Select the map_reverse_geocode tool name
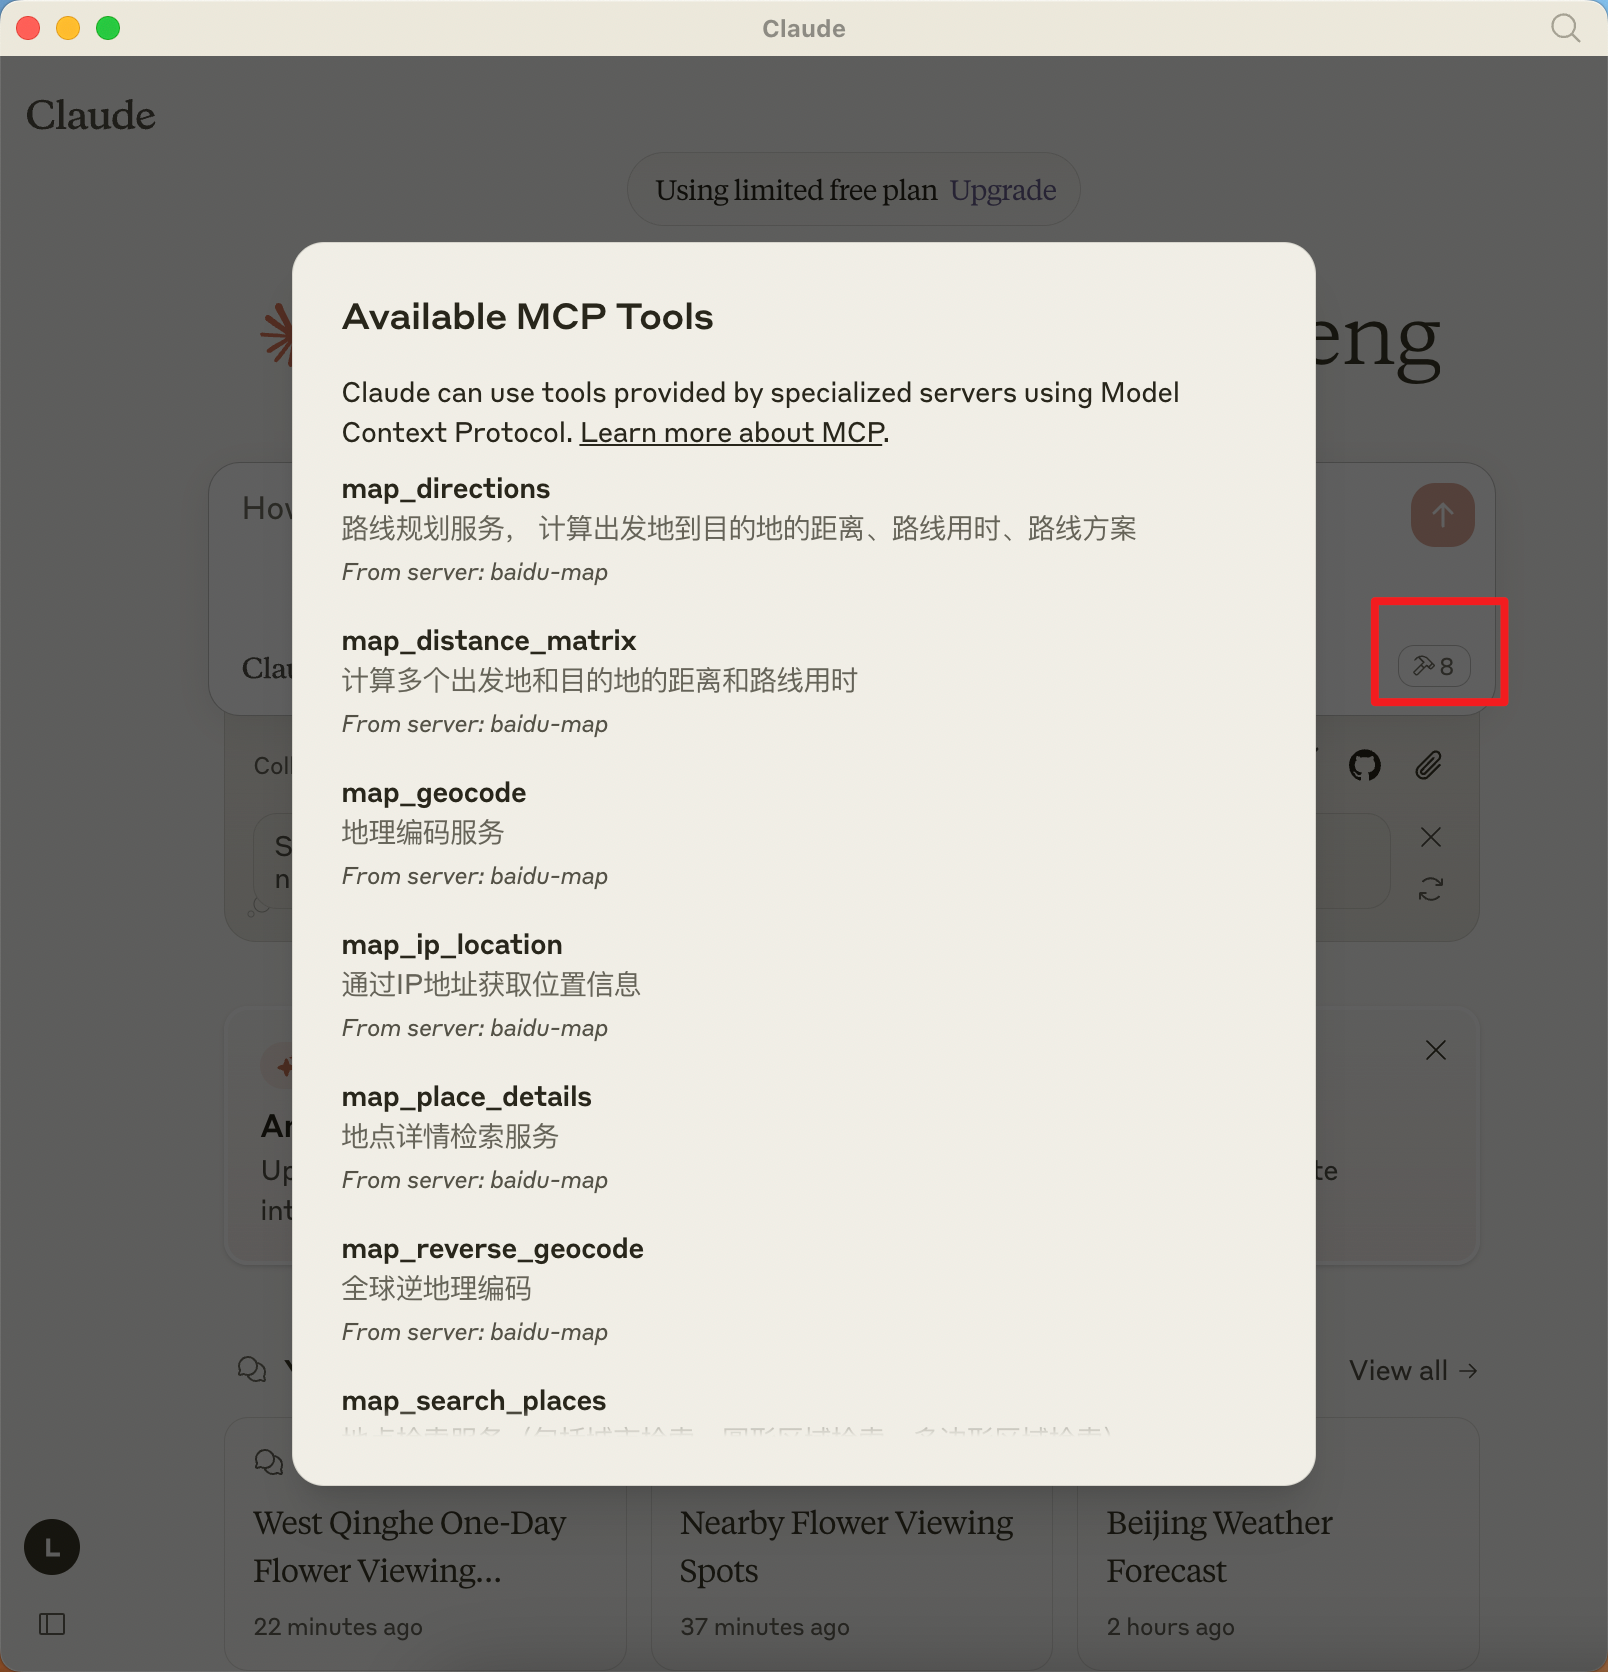The height and width of the screenshot is (1672, 1608). tap(493, 1248)
